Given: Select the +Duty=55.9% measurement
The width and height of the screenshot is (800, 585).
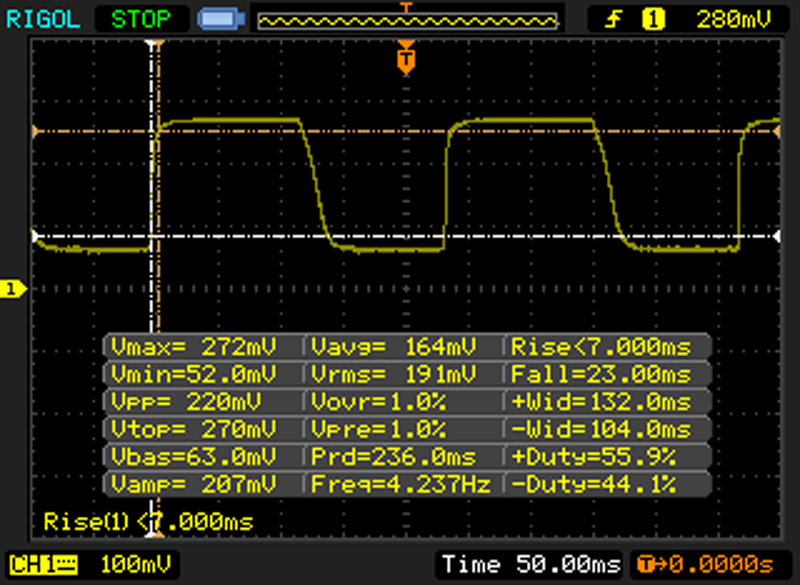Looking at the screenshot, I should point(609,458).
